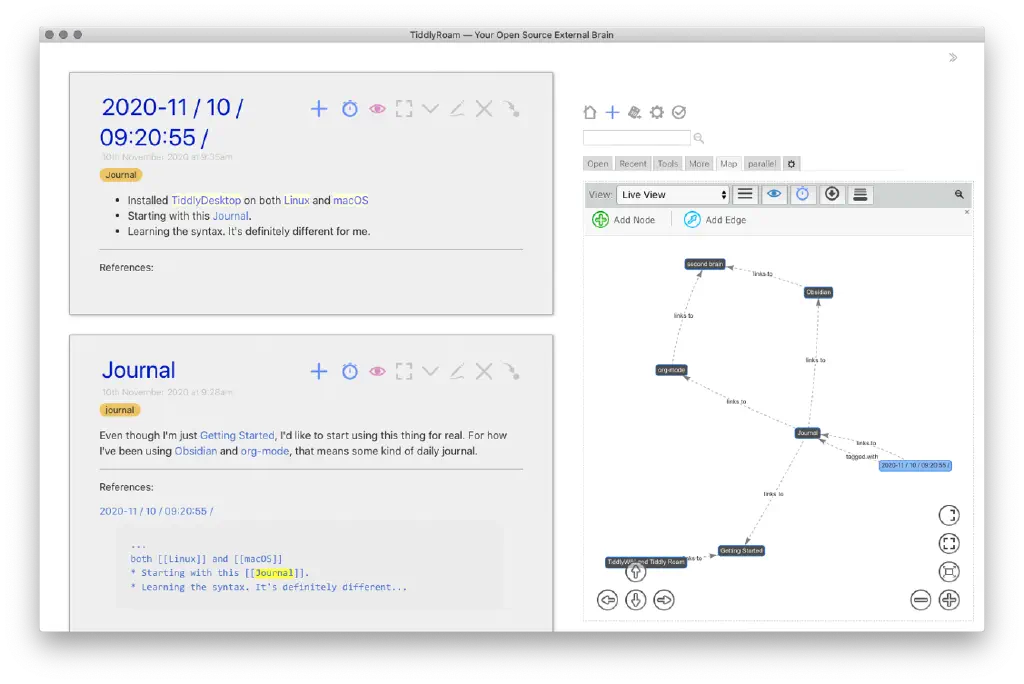
Task: Select the second brain node in map
Action: [x=705, y=264]
